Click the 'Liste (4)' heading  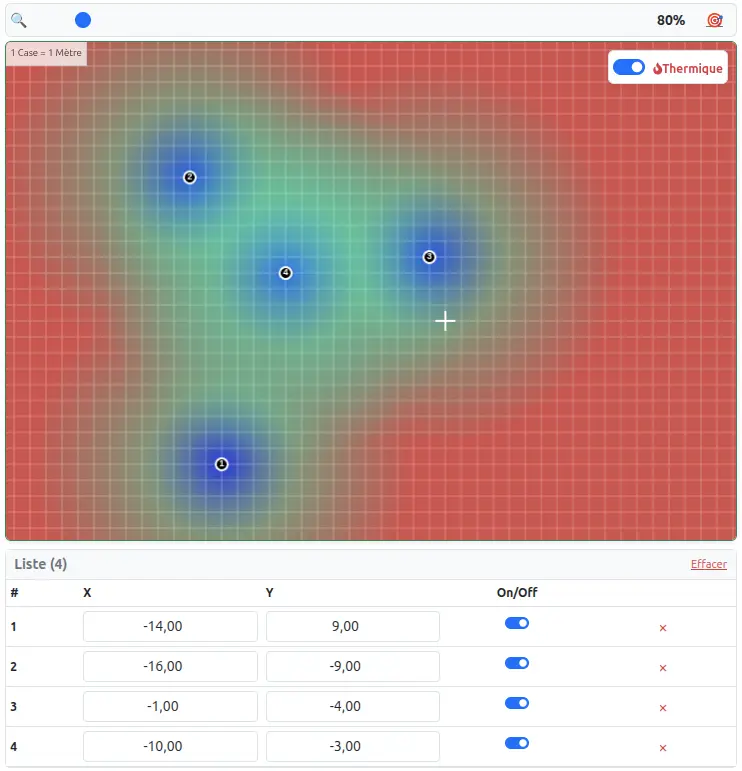click(x=40, y=564)
